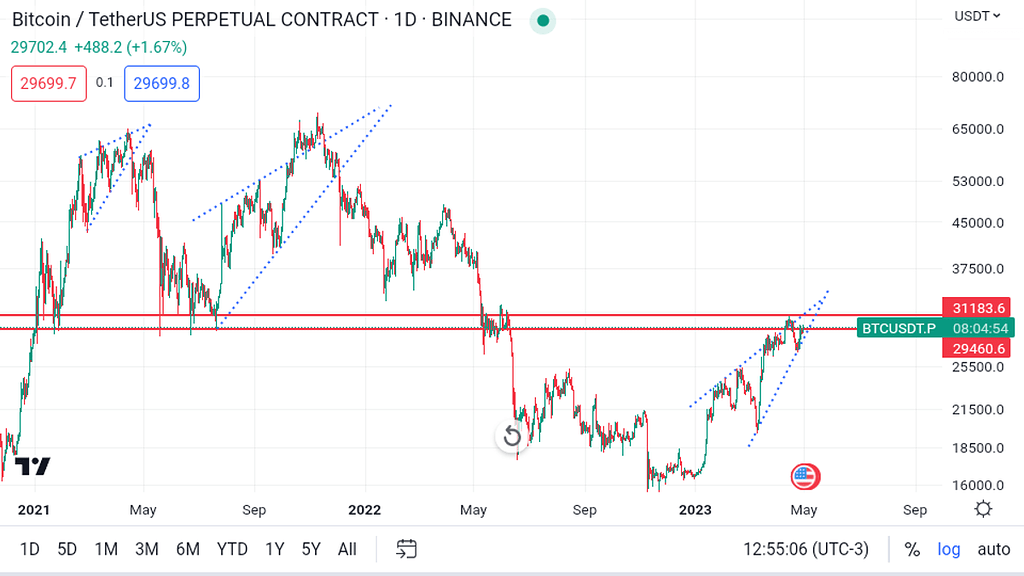Image resolution: width=1024 pixels, height=576 pixels.
Task: Open the timezone menu showing UTC-3
Action: tap(806, 549)
